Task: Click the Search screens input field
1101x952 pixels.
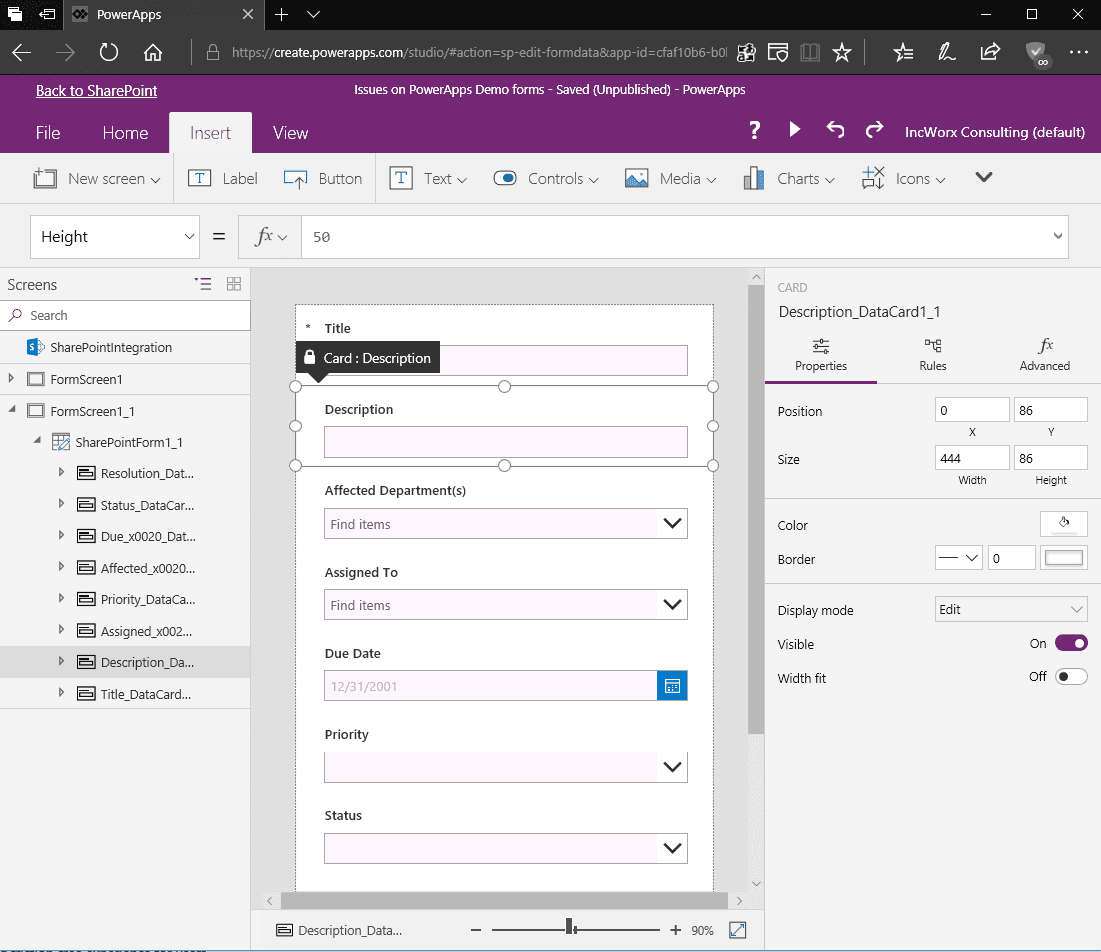Action: coord(125,315)
